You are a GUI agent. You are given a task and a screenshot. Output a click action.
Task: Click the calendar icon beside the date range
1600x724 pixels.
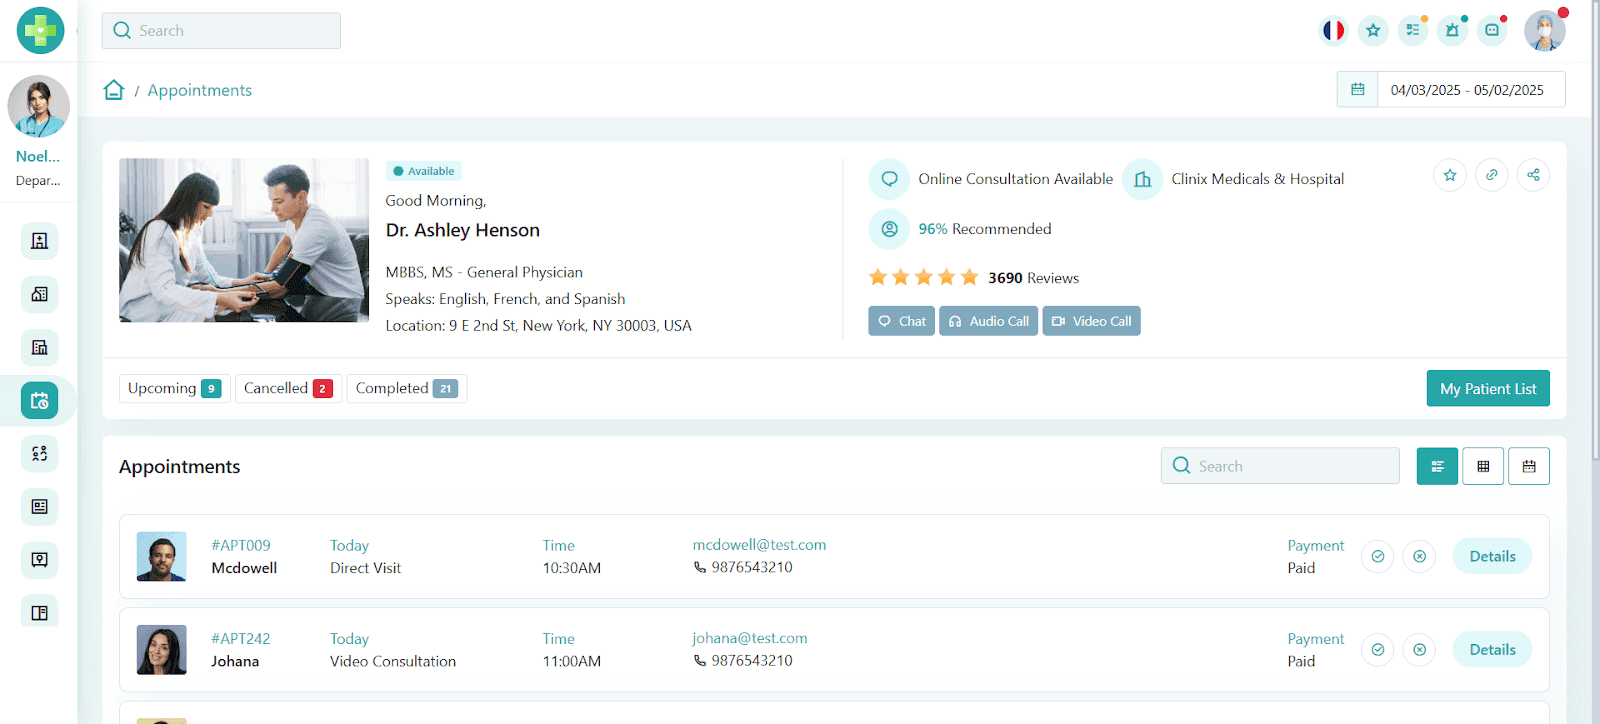(1357, 90)
